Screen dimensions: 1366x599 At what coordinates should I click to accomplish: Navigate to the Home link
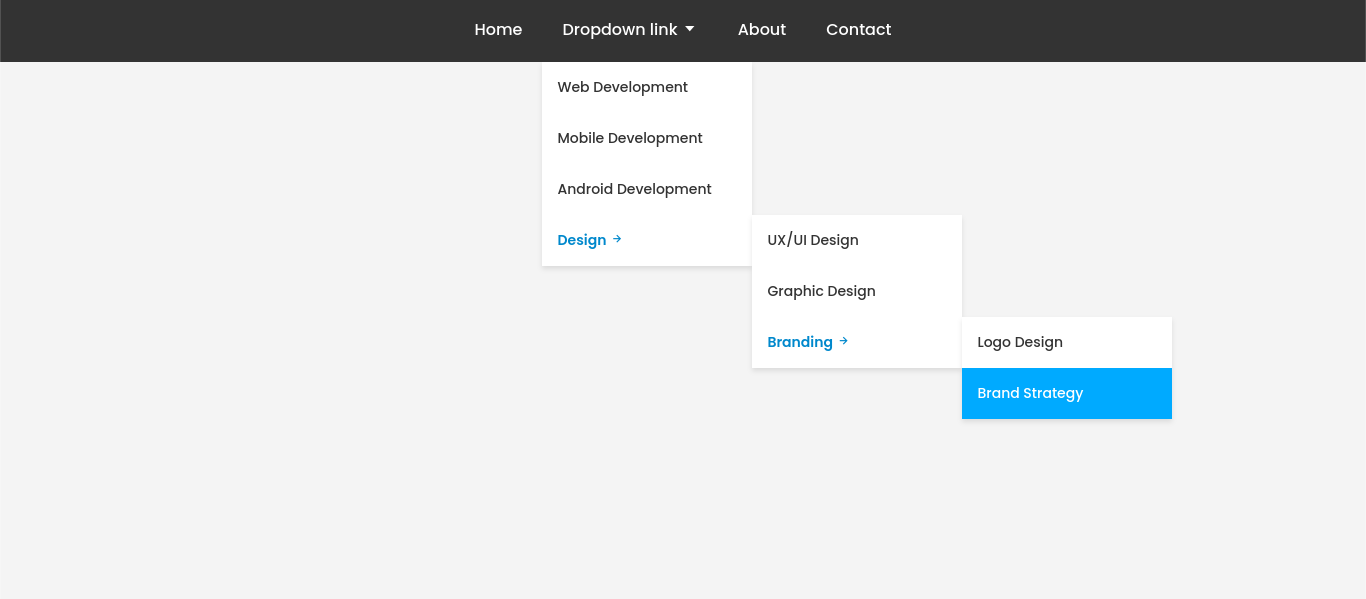(498, 29)
